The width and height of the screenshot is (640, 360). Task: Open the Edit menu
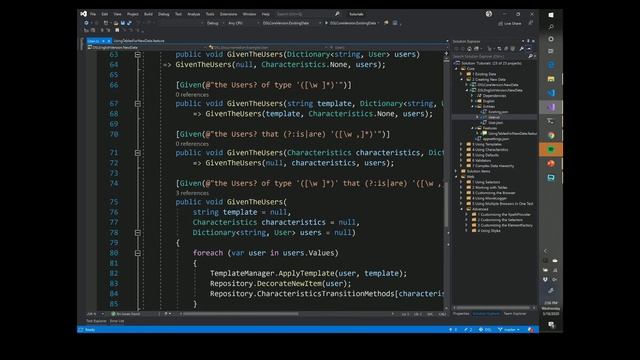[x=105, y=14]
